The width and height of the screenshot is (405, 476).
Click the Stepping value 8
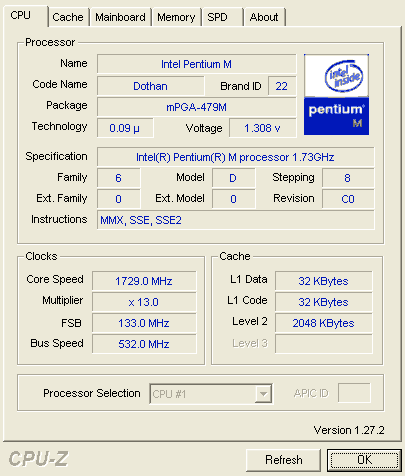point(348,178)
